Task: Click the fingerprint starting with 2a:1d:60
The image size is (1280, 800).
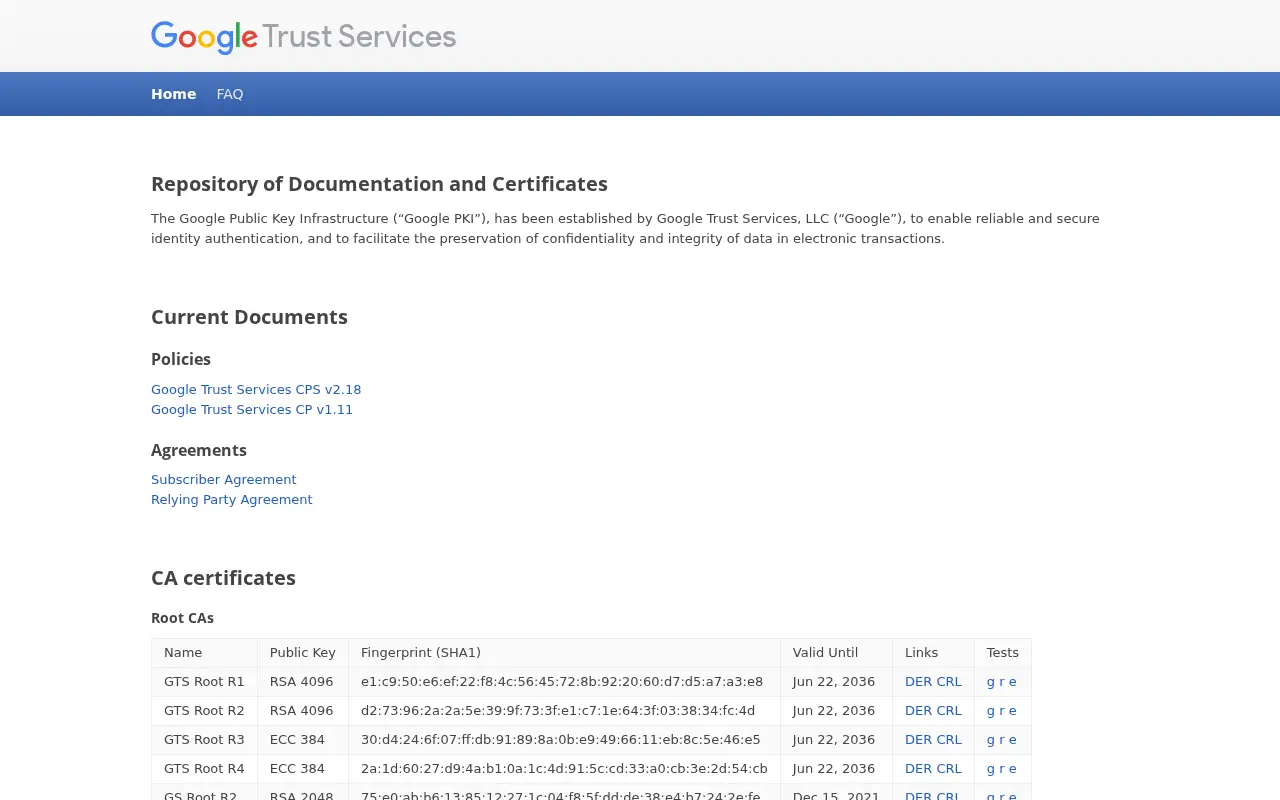Action: [x=564, y=769]
